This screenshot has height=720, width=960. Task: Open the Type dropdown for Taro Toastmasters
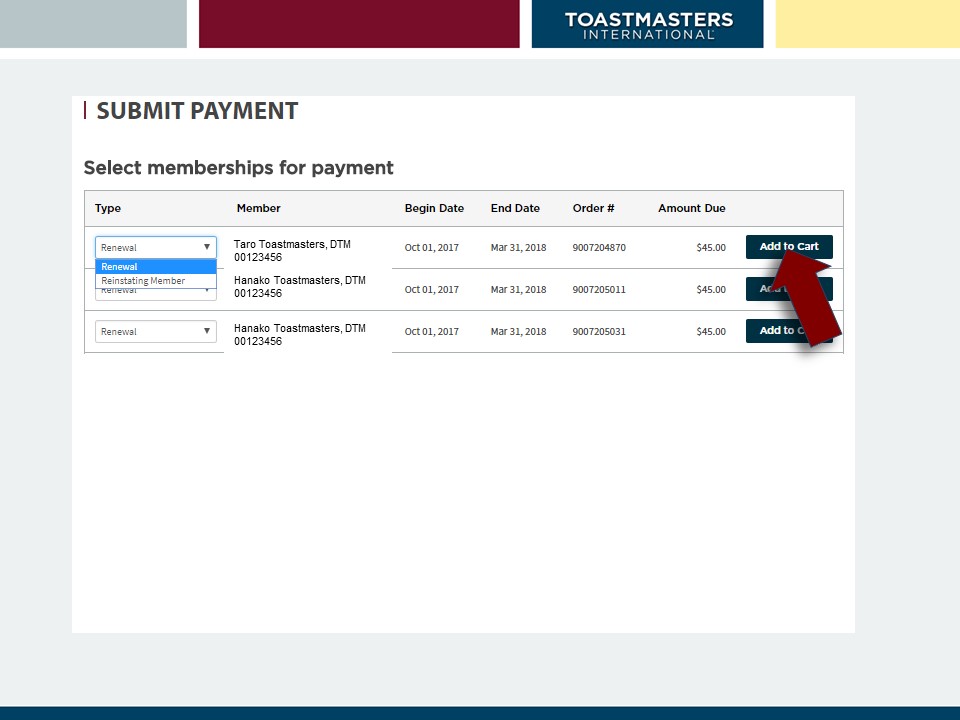tap(155, 247)
